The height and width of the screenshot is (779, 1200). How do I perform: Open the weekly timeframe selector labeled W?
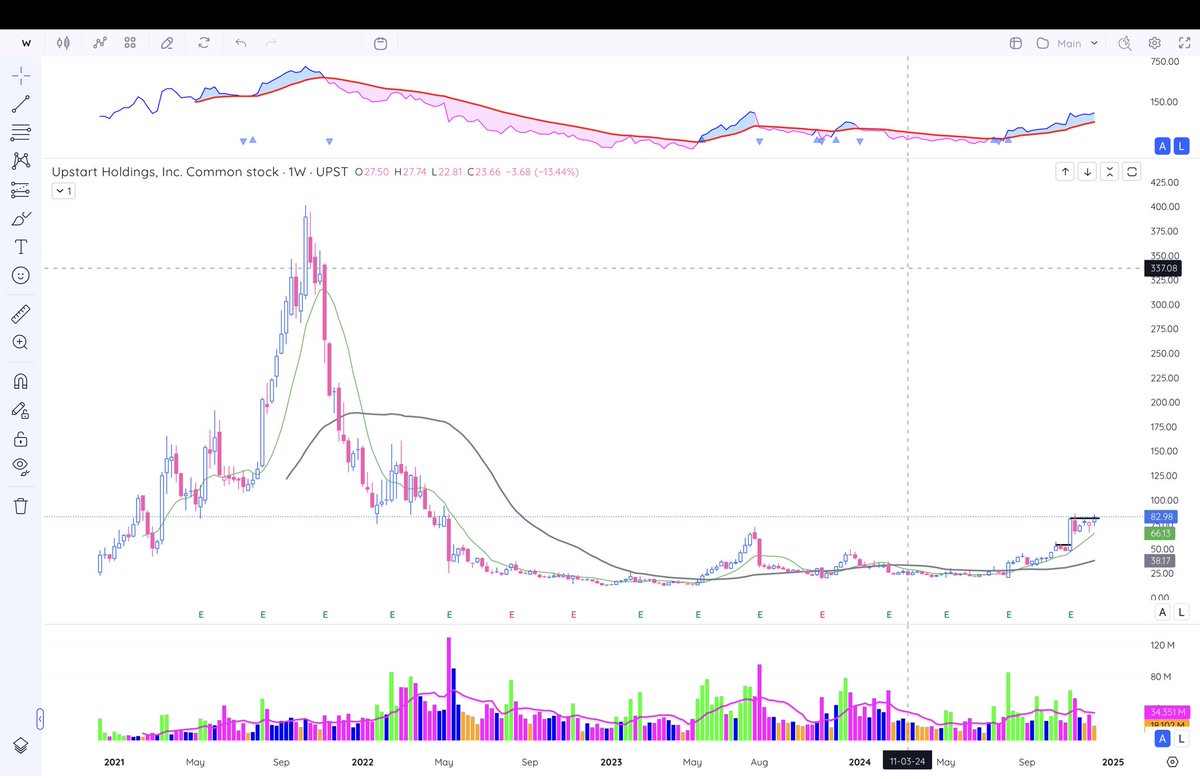[x=26, y=43]
